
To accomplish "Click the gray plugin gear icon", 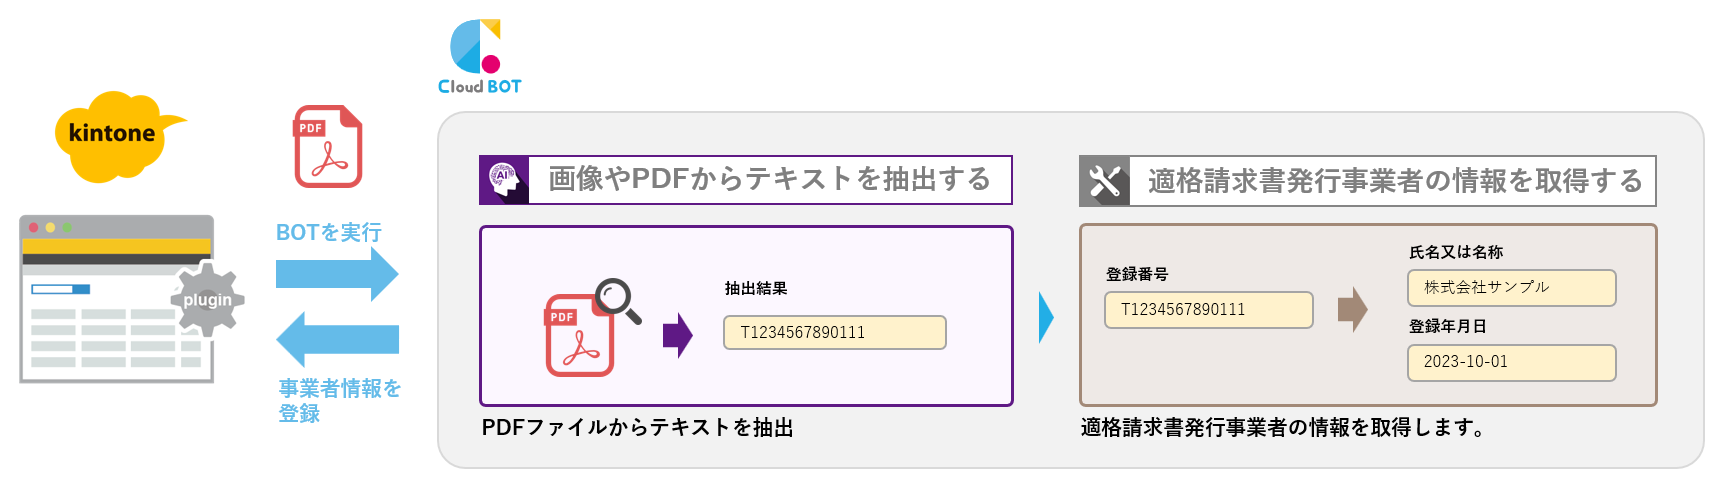I will tap(207, 298).
